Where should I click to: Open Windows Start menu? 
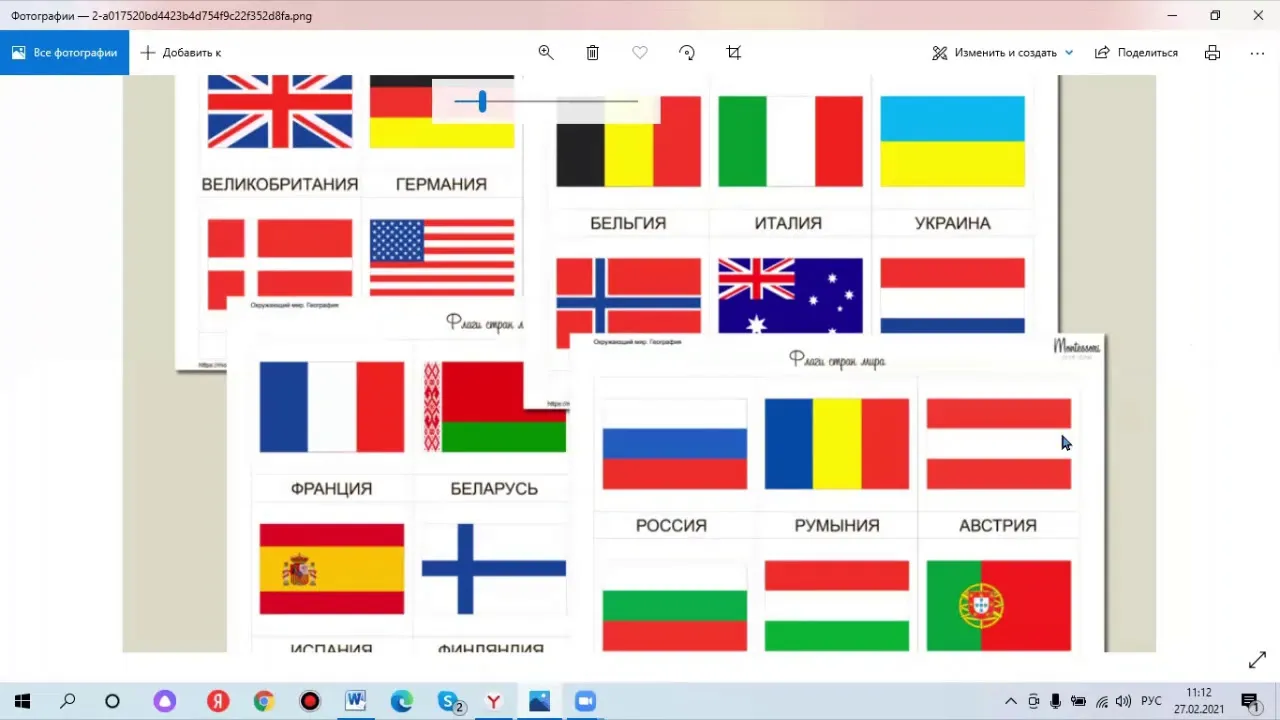[x=22, y=702]
